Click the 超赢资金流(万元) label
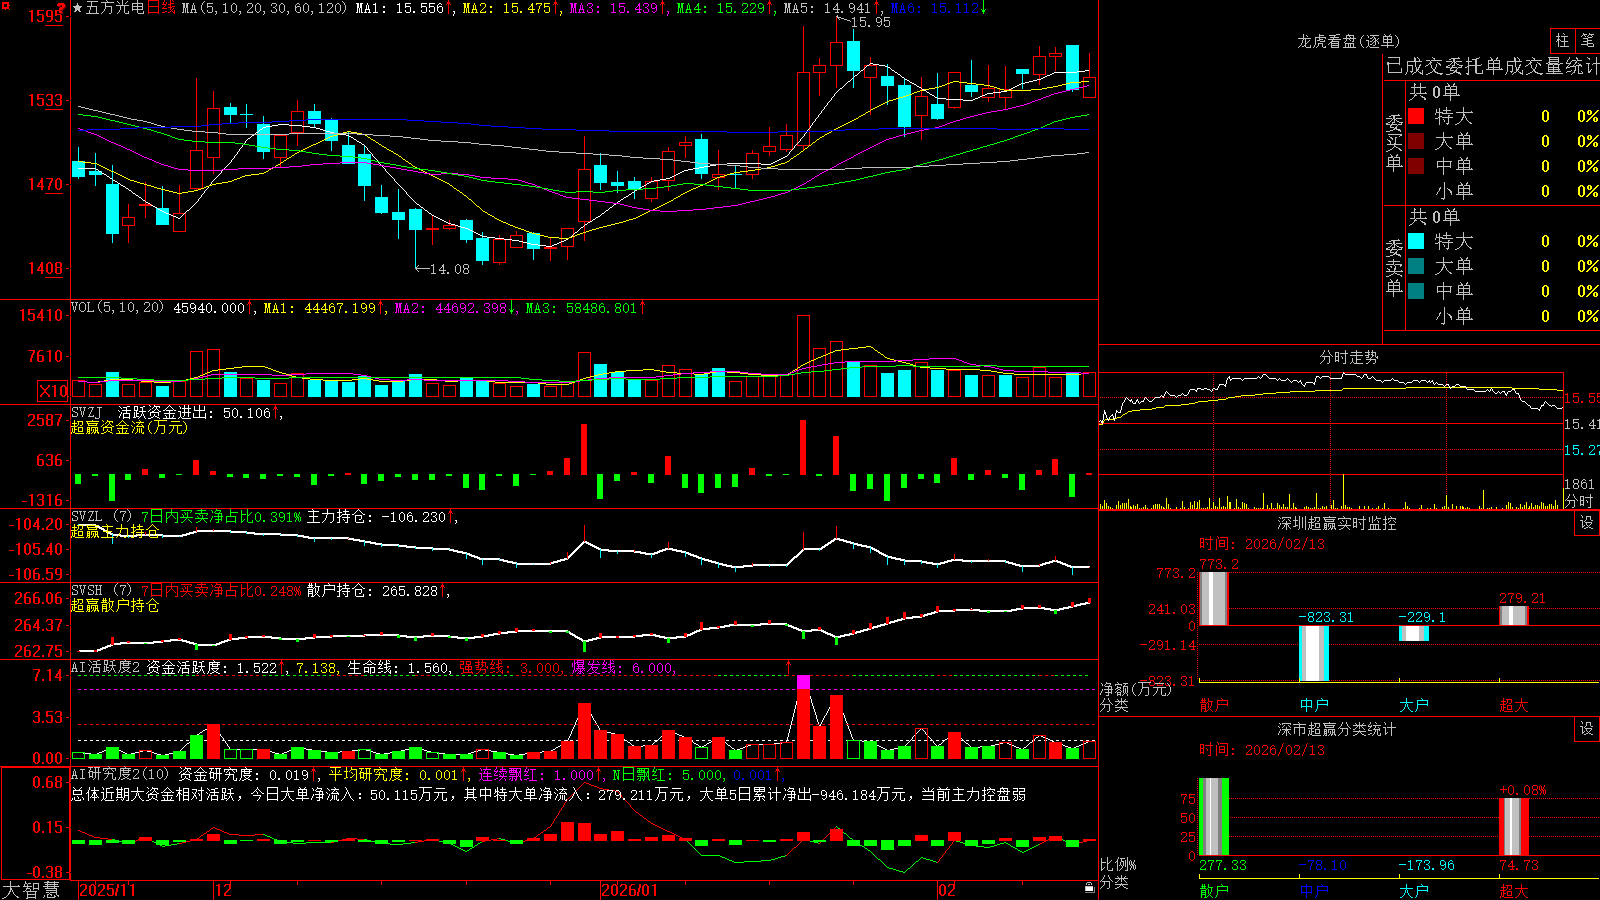The image size is (1600, 900). [129, 427]
